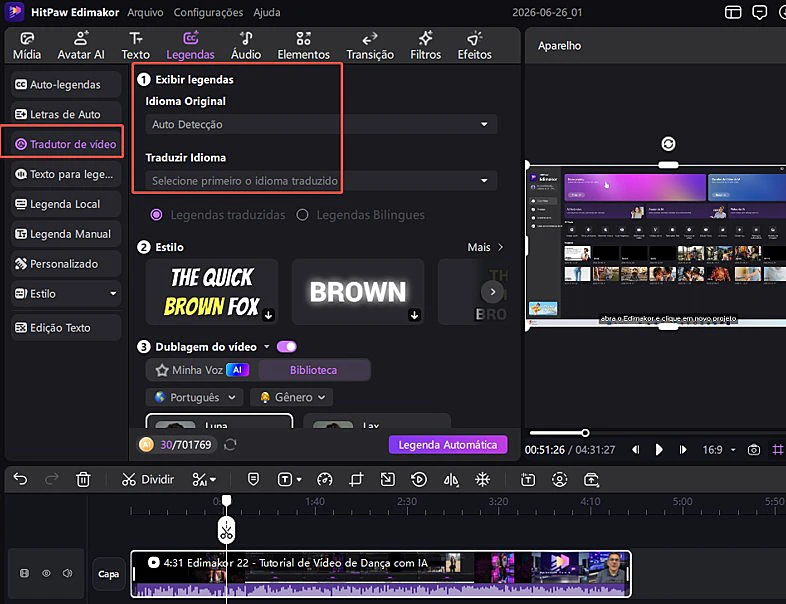
Task: Switch to the Minha Voz tab
Action: pos(202,370)
